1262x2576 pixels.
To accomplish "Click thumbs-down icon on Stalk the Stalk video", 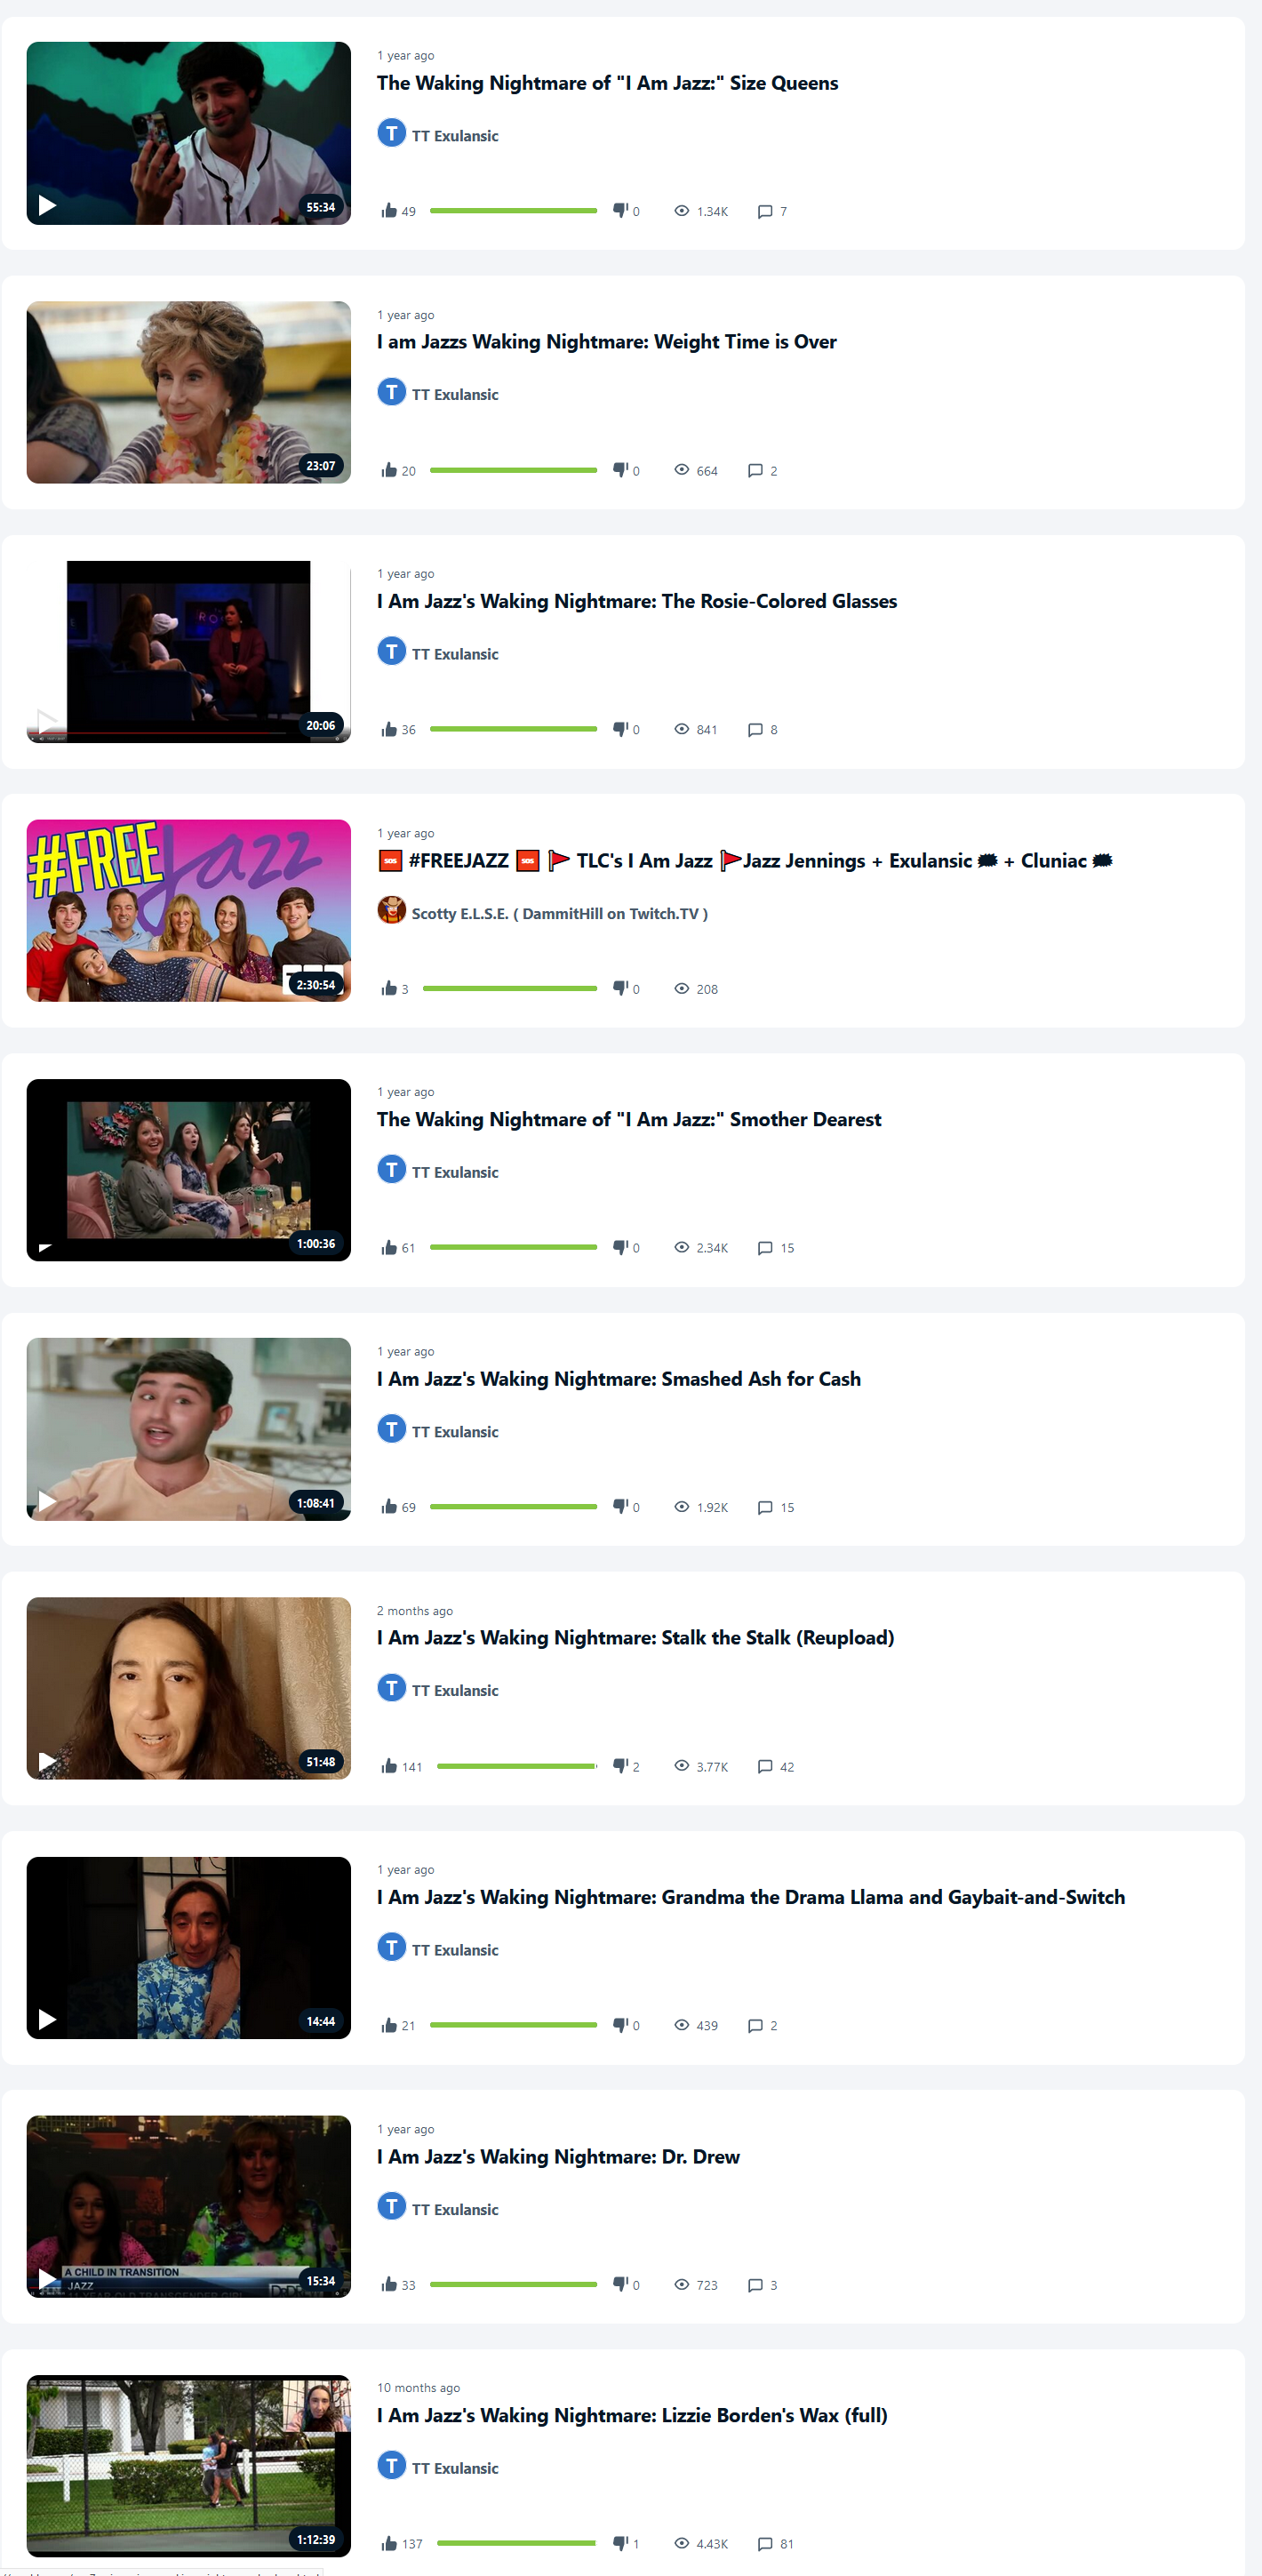I will 620,1766.
